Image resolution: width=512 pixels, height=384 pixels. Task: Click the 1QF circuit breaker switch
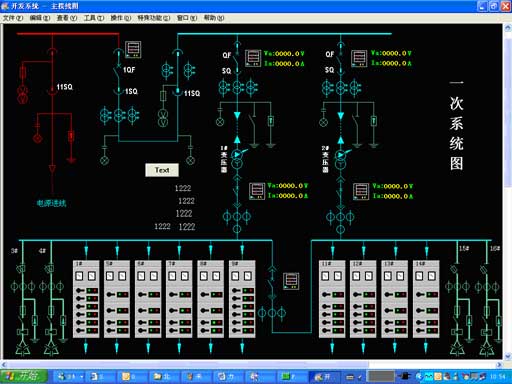click(x=118, y=71)
